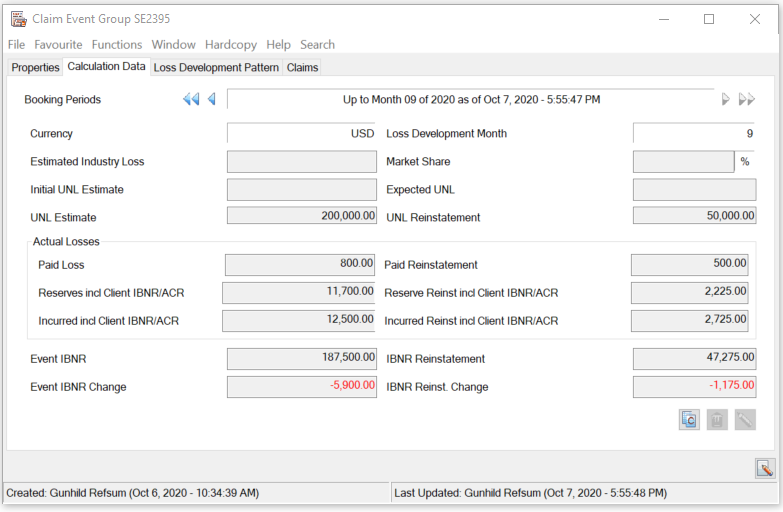Select the Booking Periods date display field

pos(471,100)
